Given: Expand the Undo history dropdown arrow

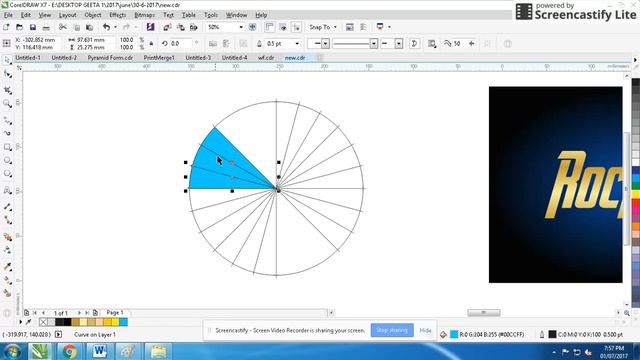Looking at the screenshot, I should [x=115, y=27].
